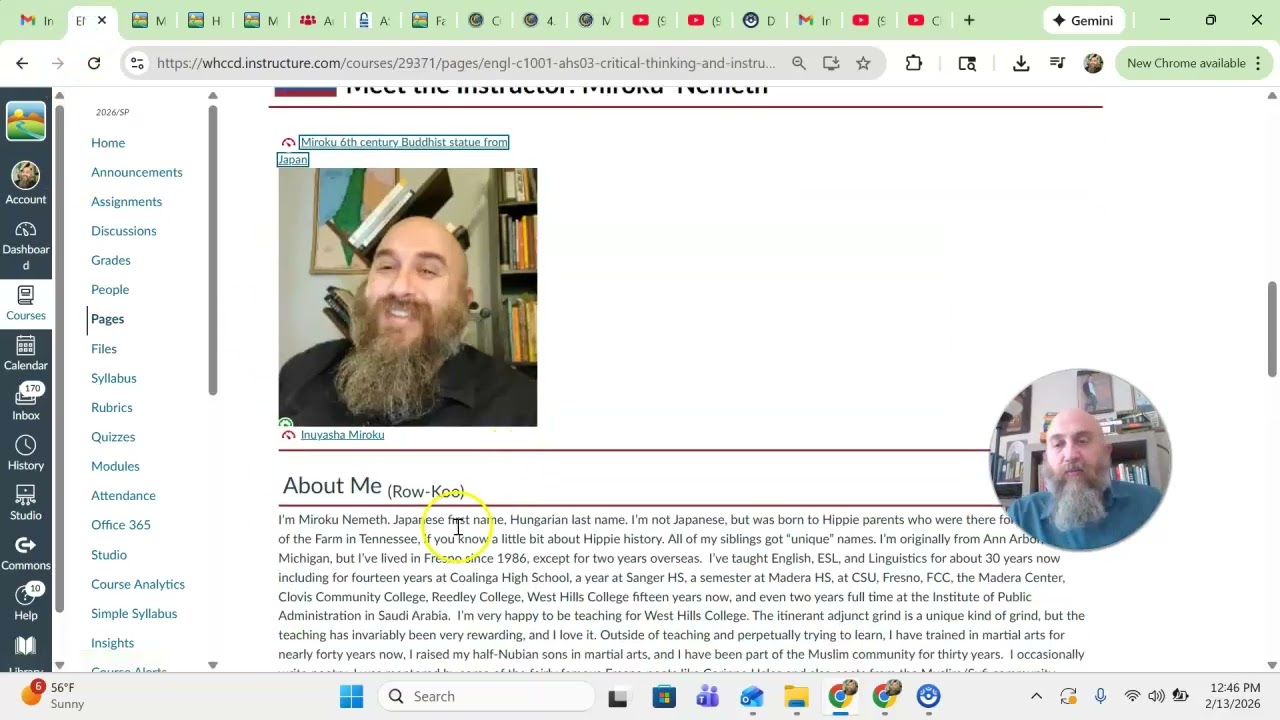This screenshot has height=720, width=1280.
Task: Open the View site information icon
Action: click(x=138, y=63)
